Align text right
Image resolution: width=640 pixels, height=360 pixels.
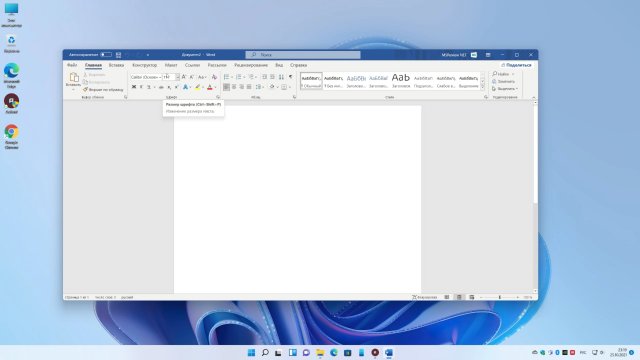pyautogui.click(x=242, y=87)
